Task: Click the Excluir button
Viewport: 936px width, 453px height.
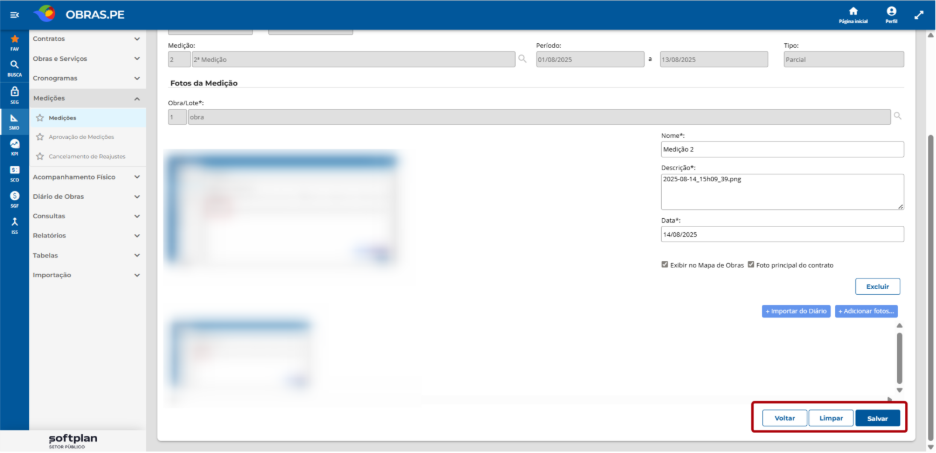Action: 878,286
